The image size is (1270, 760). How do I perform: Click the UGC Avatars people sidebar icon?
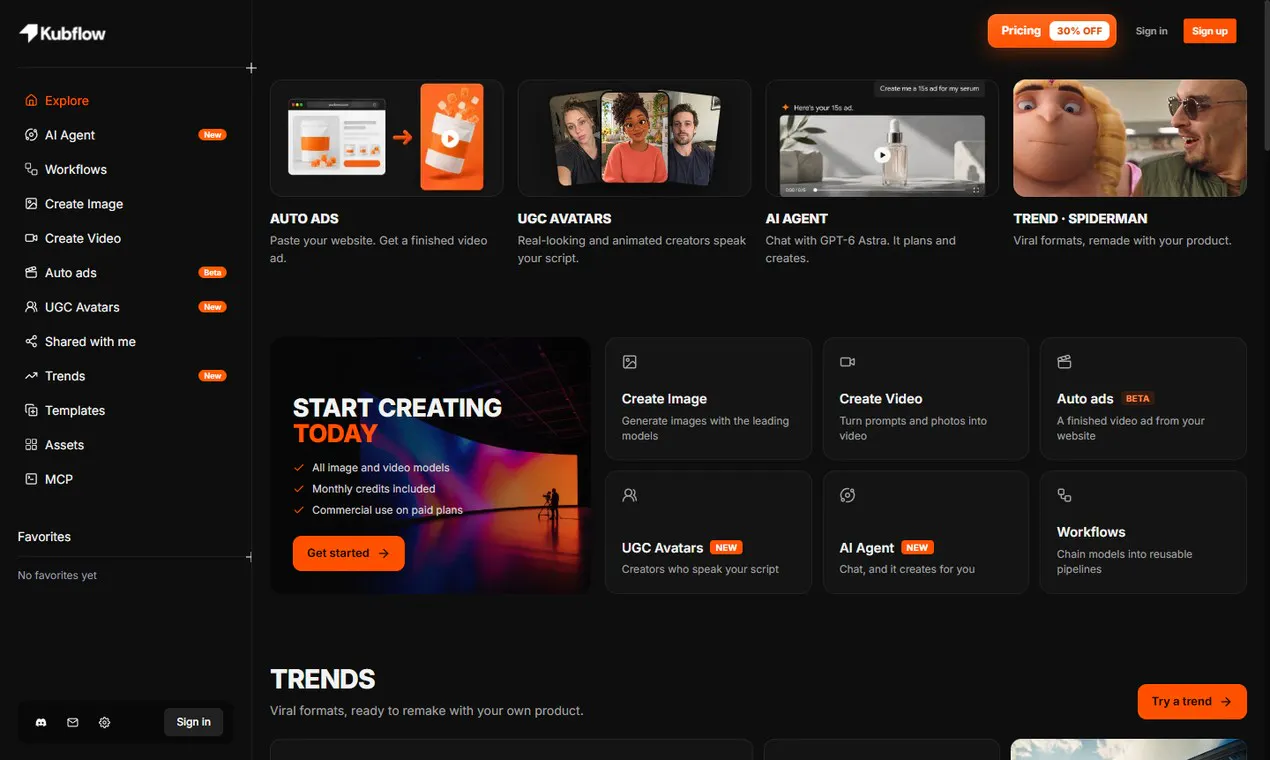(x=31, y=307)
